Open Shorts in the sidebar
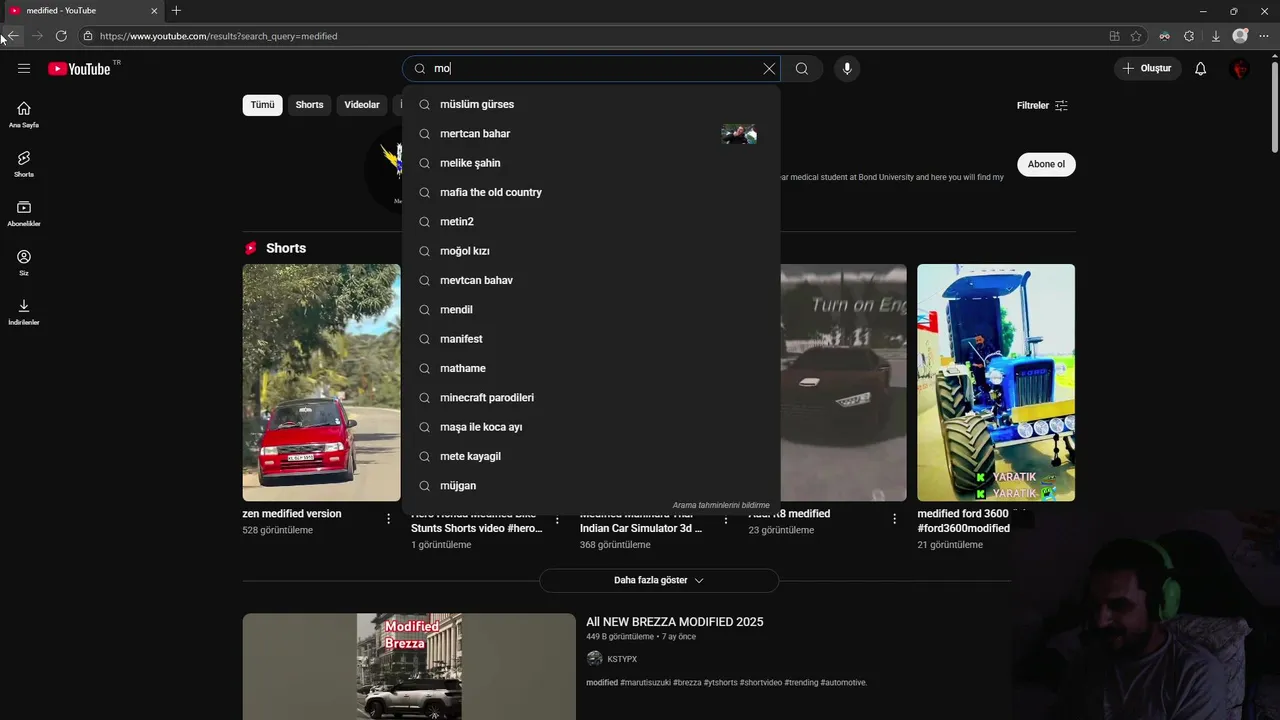 click(24, 164)
